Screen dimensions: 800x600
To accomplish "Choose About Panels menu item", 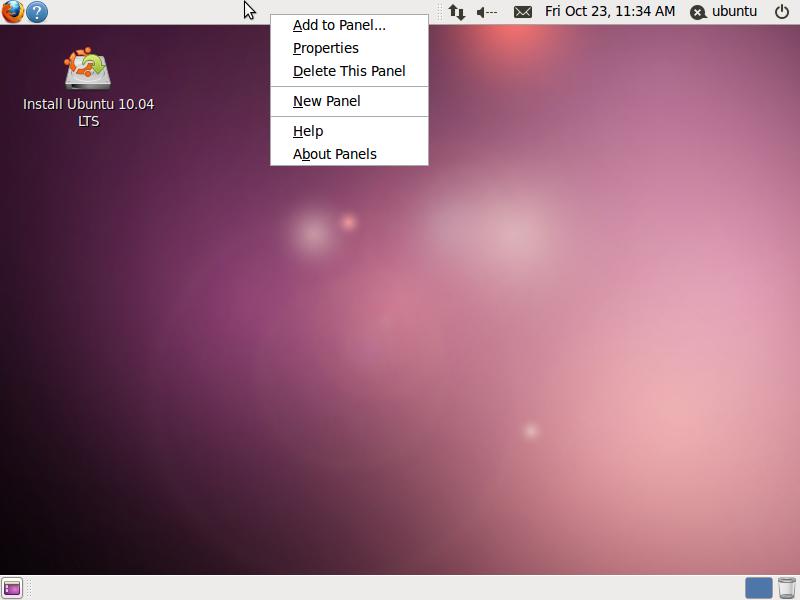I will (x=349, y=154).
